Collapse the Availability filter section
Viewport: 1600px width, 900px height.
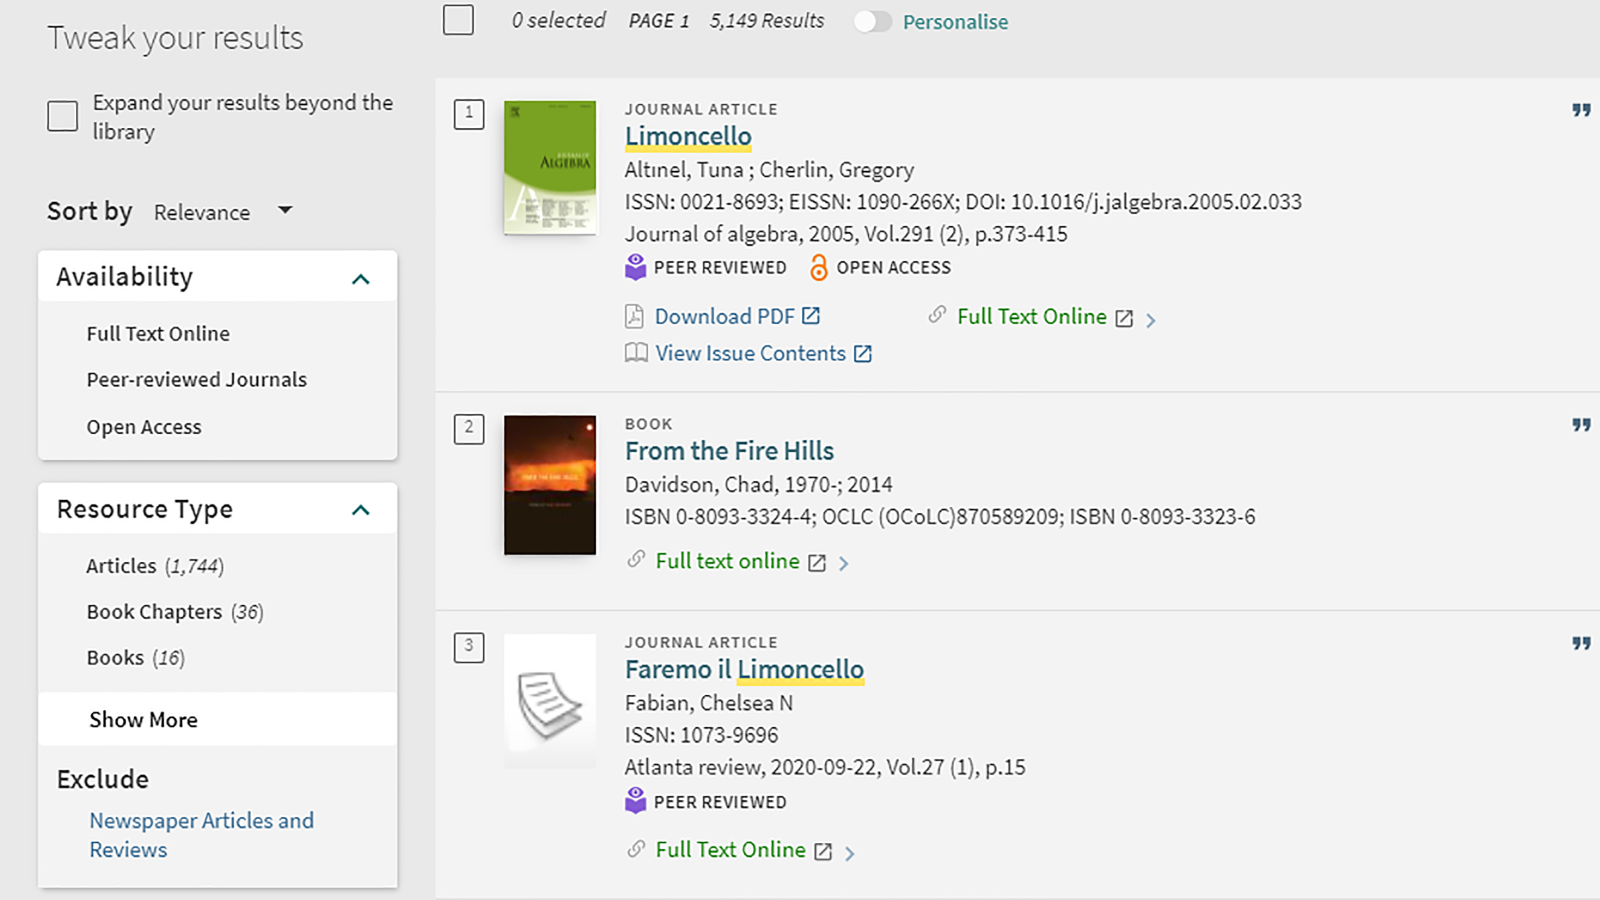[361, 279]
